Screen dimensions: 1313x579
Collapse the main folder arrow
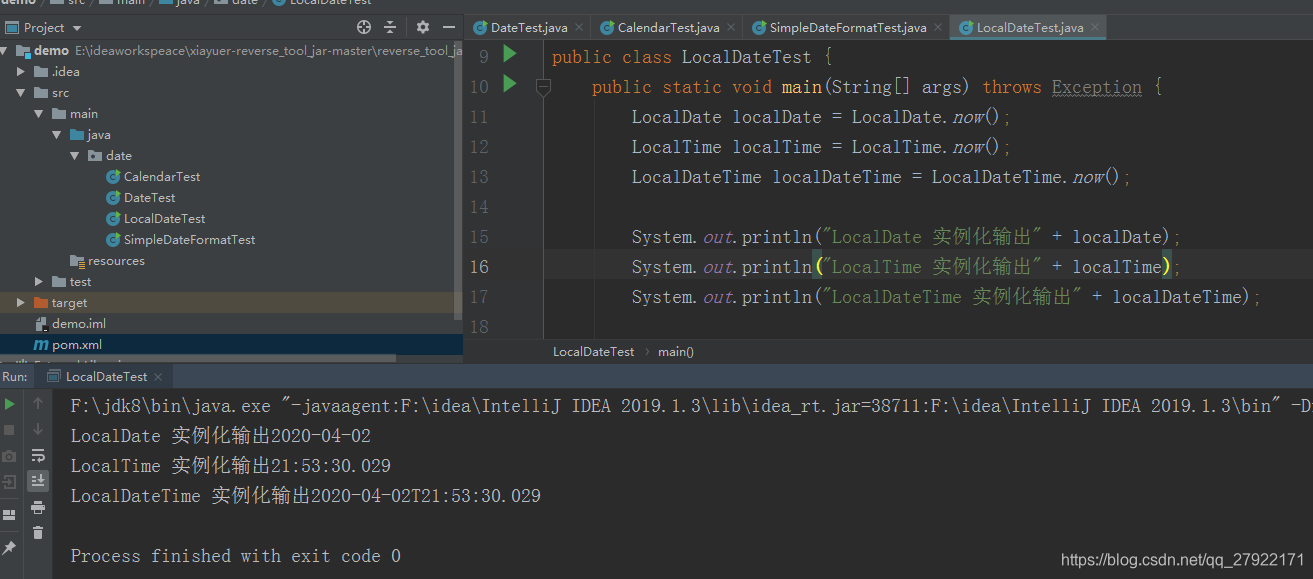[39, 113]
